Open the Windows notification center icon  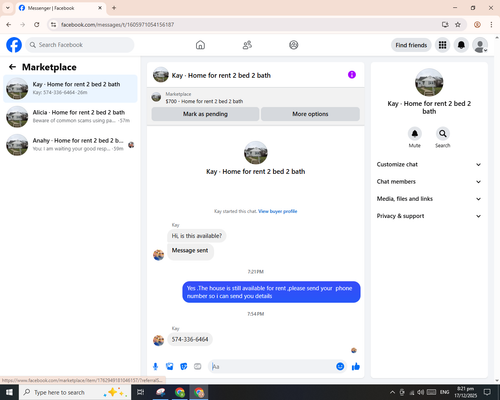coord(487,392)
